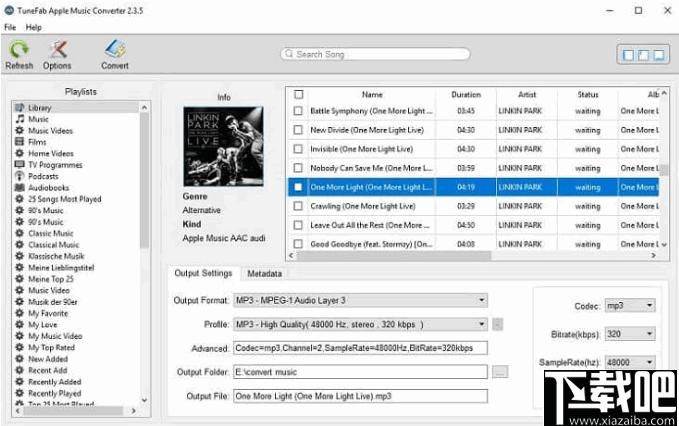Select the third layout view icon
This screenshot has width=679, height=426.
[659, 55]
